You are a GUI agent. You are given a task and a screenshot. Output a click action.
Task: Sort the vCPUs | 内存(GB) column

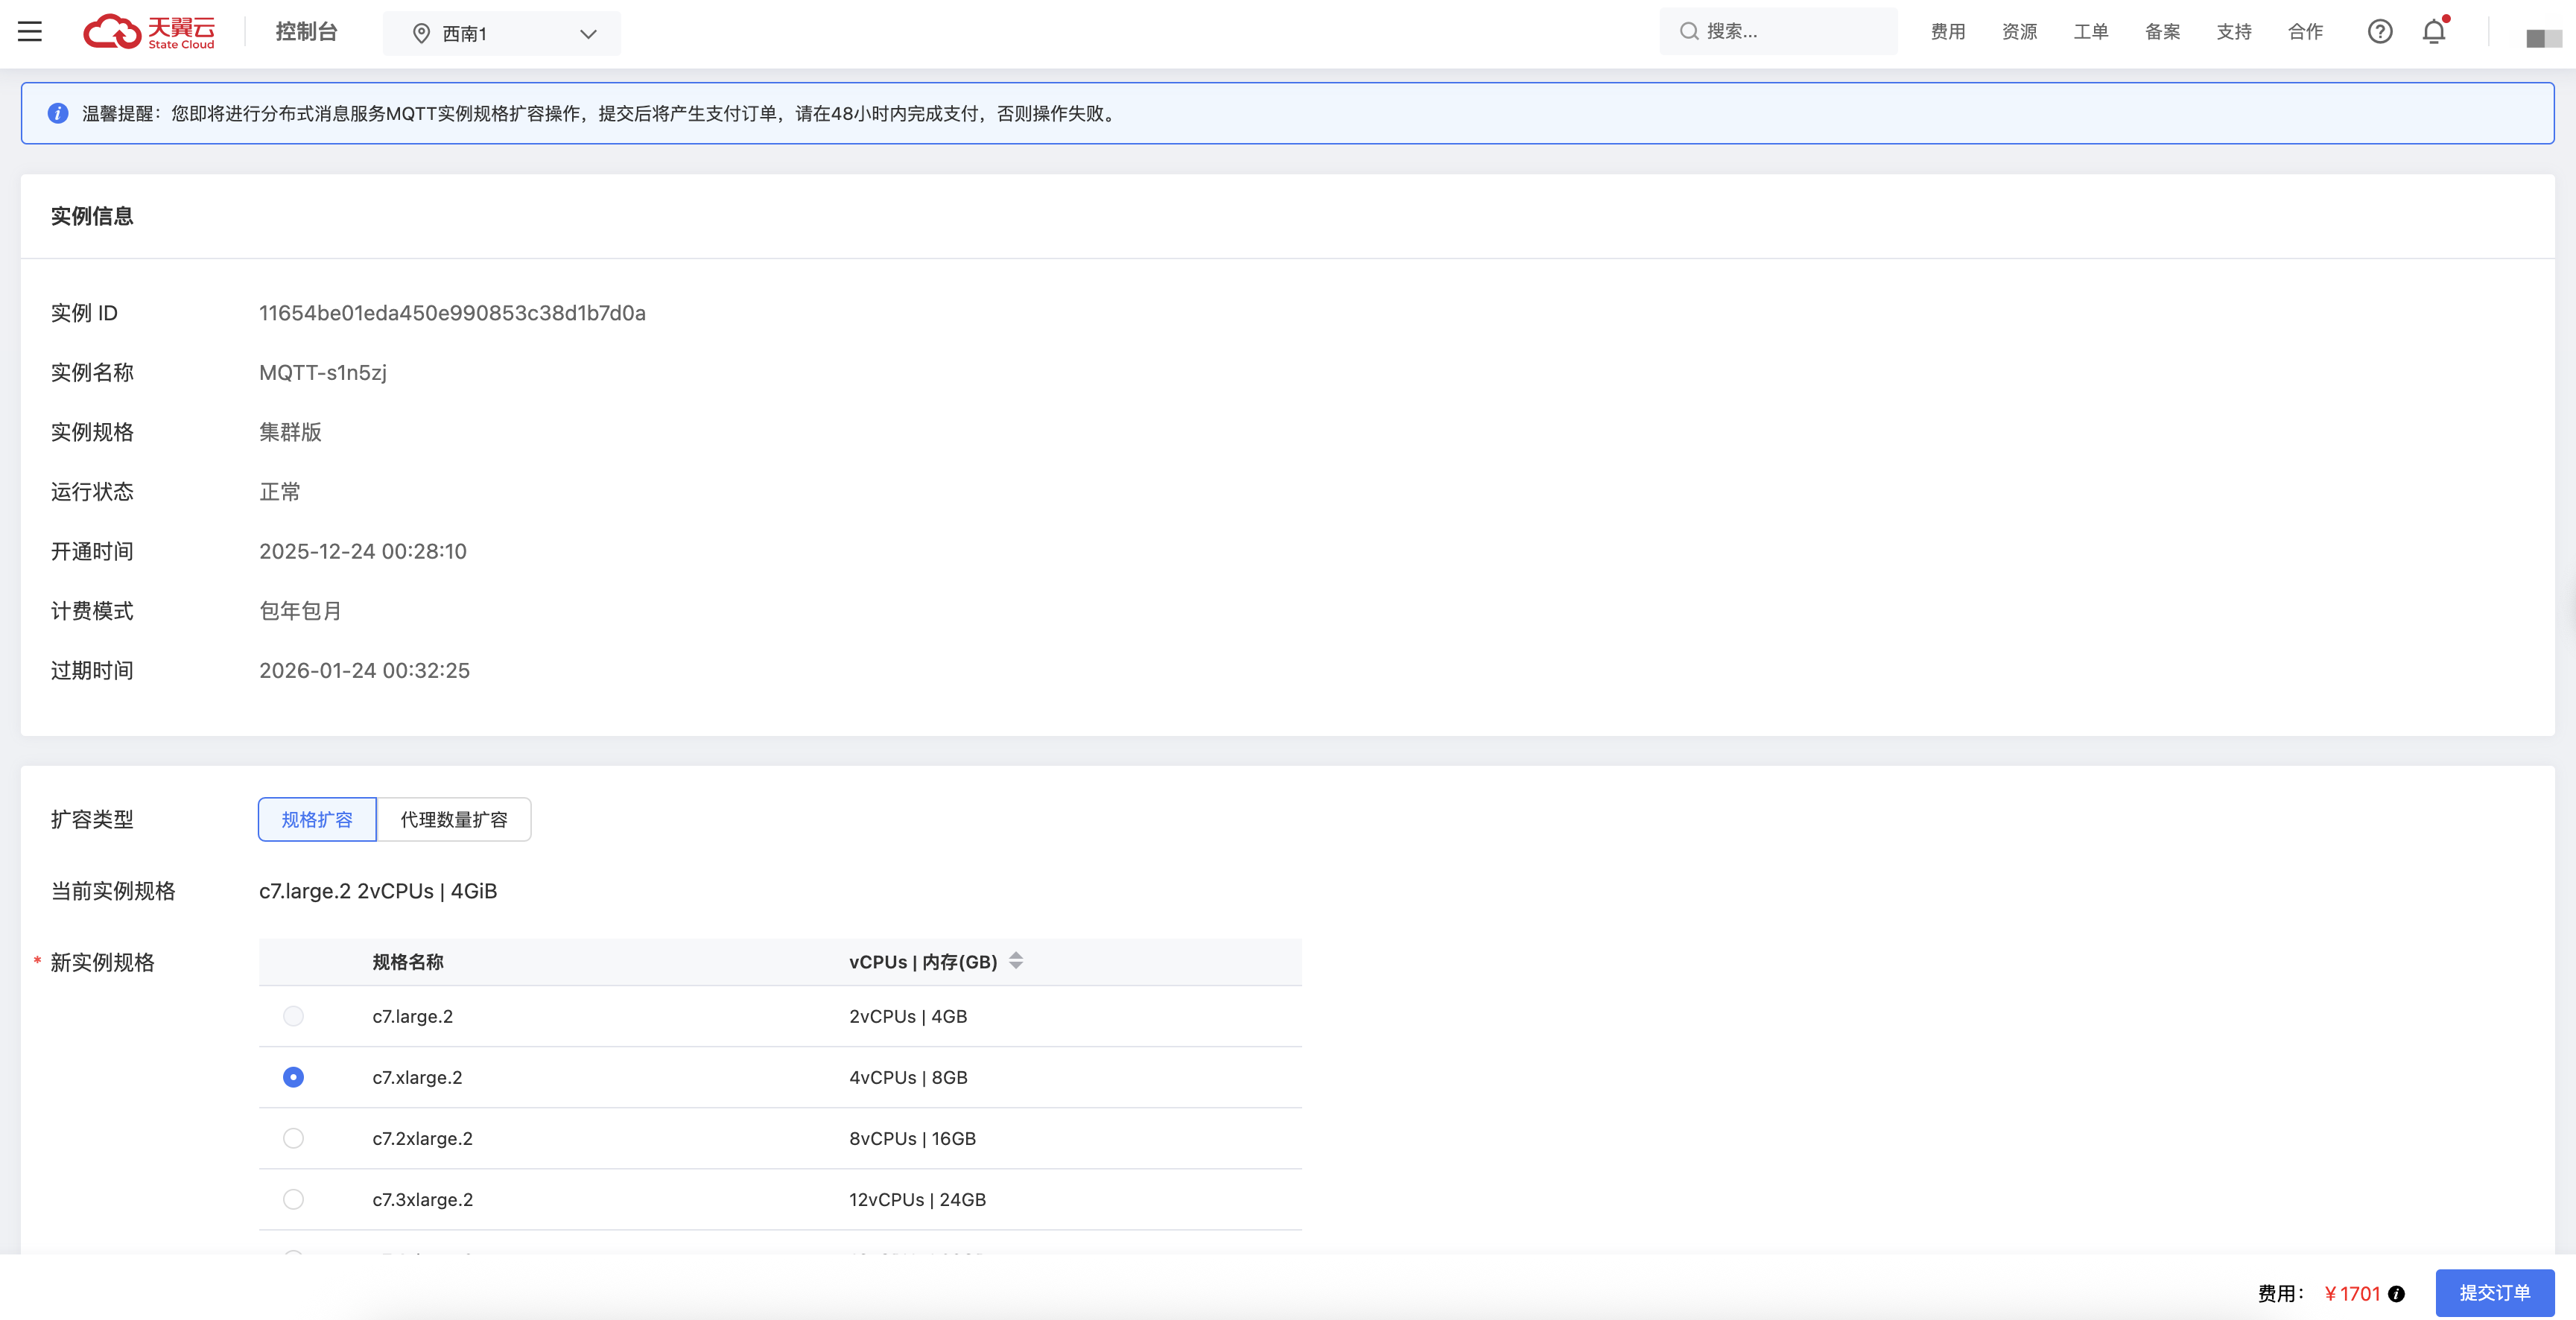pos(1016,961)
